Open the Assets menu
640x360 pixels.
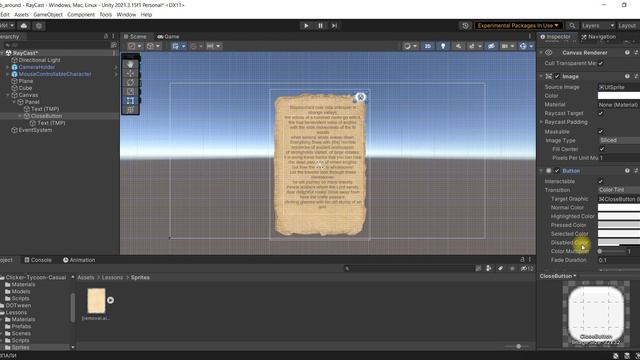tap(21, 14)
